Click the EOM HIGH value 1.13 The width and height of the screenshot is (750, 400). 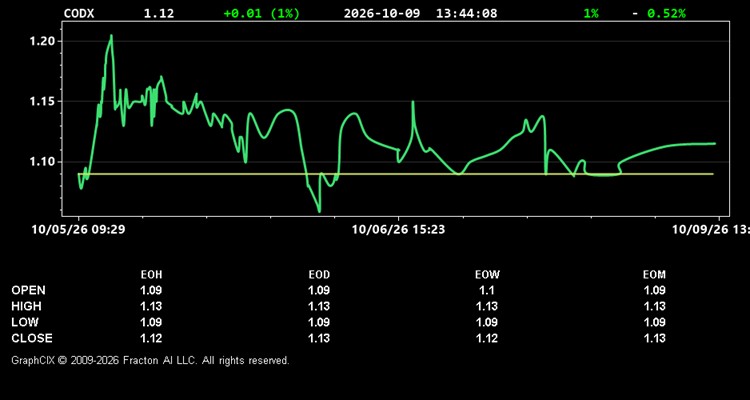(654, 306)
